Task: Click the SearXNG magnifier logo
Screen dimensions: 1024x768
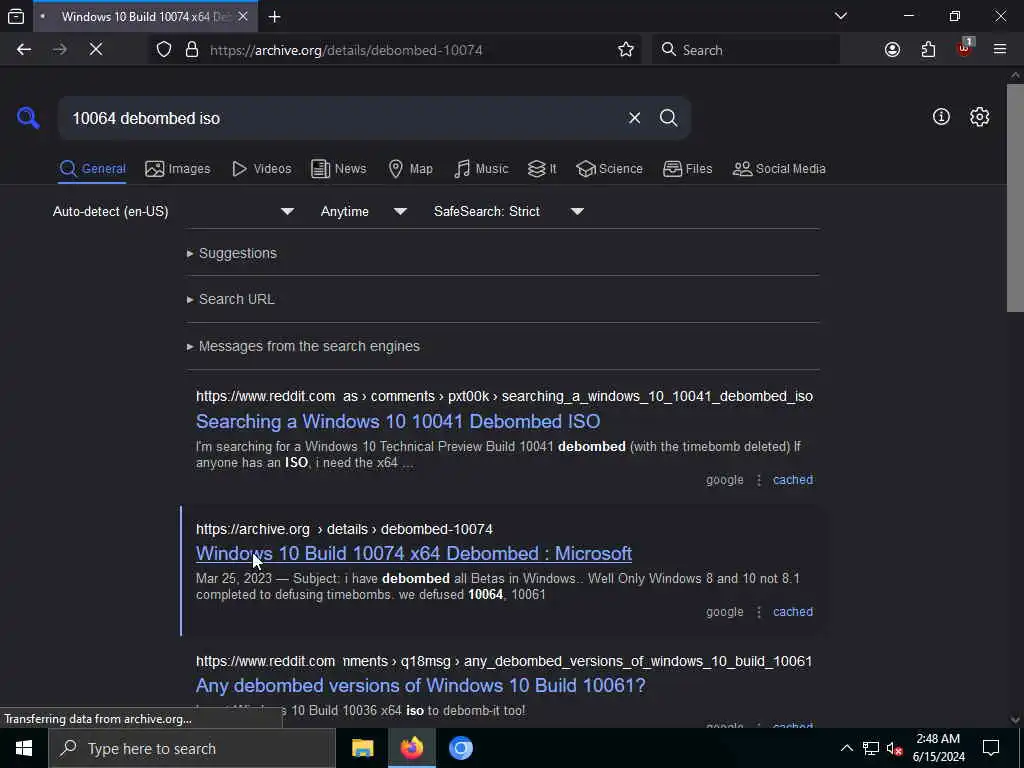Action: click(x=28, y=118)
